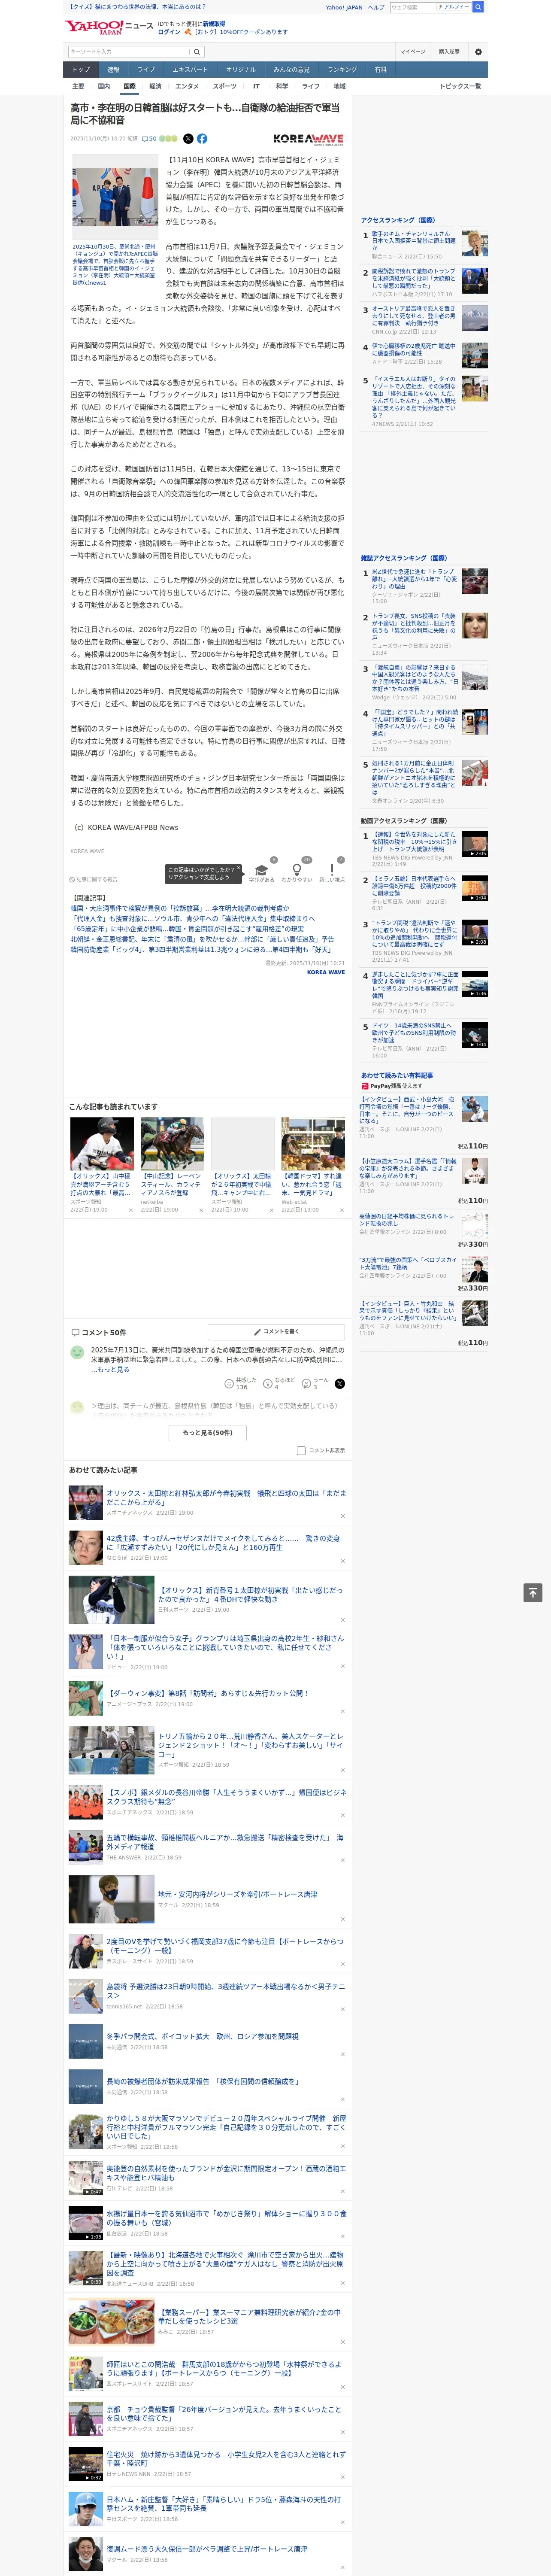551x2576 pixels.
Task: Share article on Facebook icon
Action: click(x=202, y=139)
